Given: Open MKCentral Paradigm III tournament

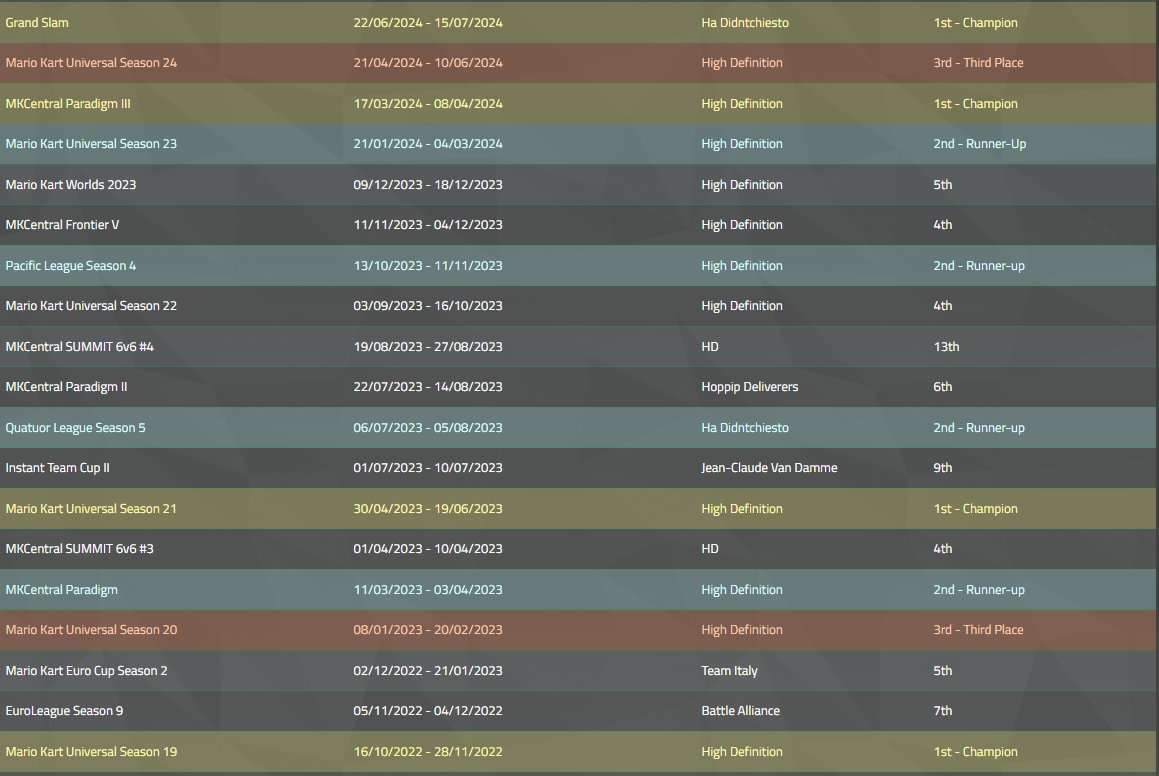Looking at the screenshot, I should (x=68, y=104).
